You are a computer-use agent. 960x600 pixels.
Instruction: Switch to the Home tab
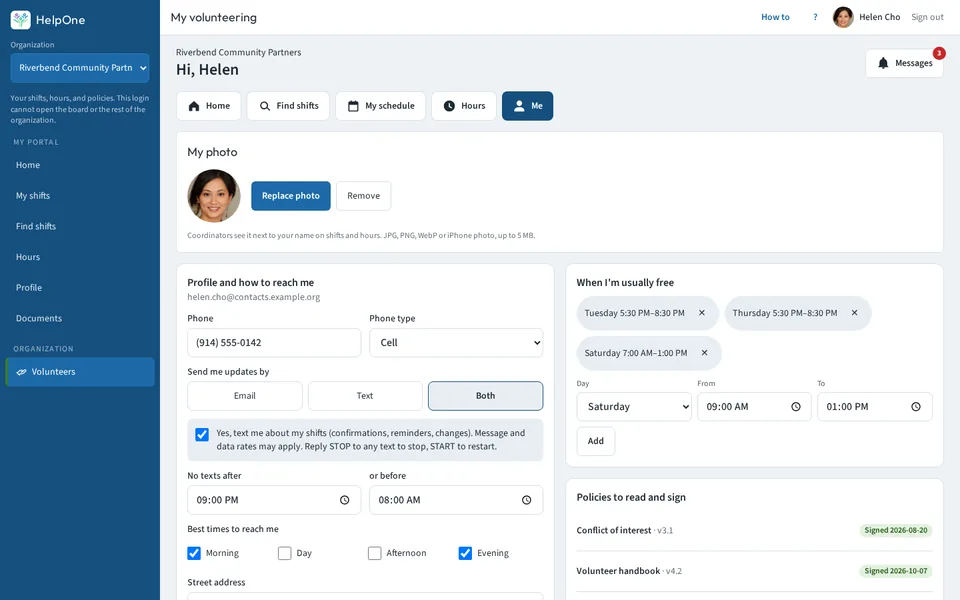tap(209, 106)
